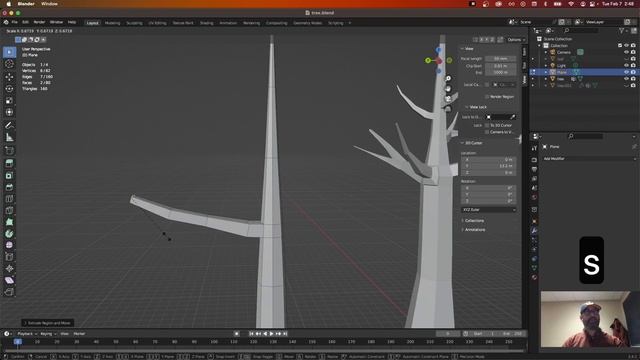Disable Camera object in renders
The width and height of the screenshot is (640, 360).
633,52
